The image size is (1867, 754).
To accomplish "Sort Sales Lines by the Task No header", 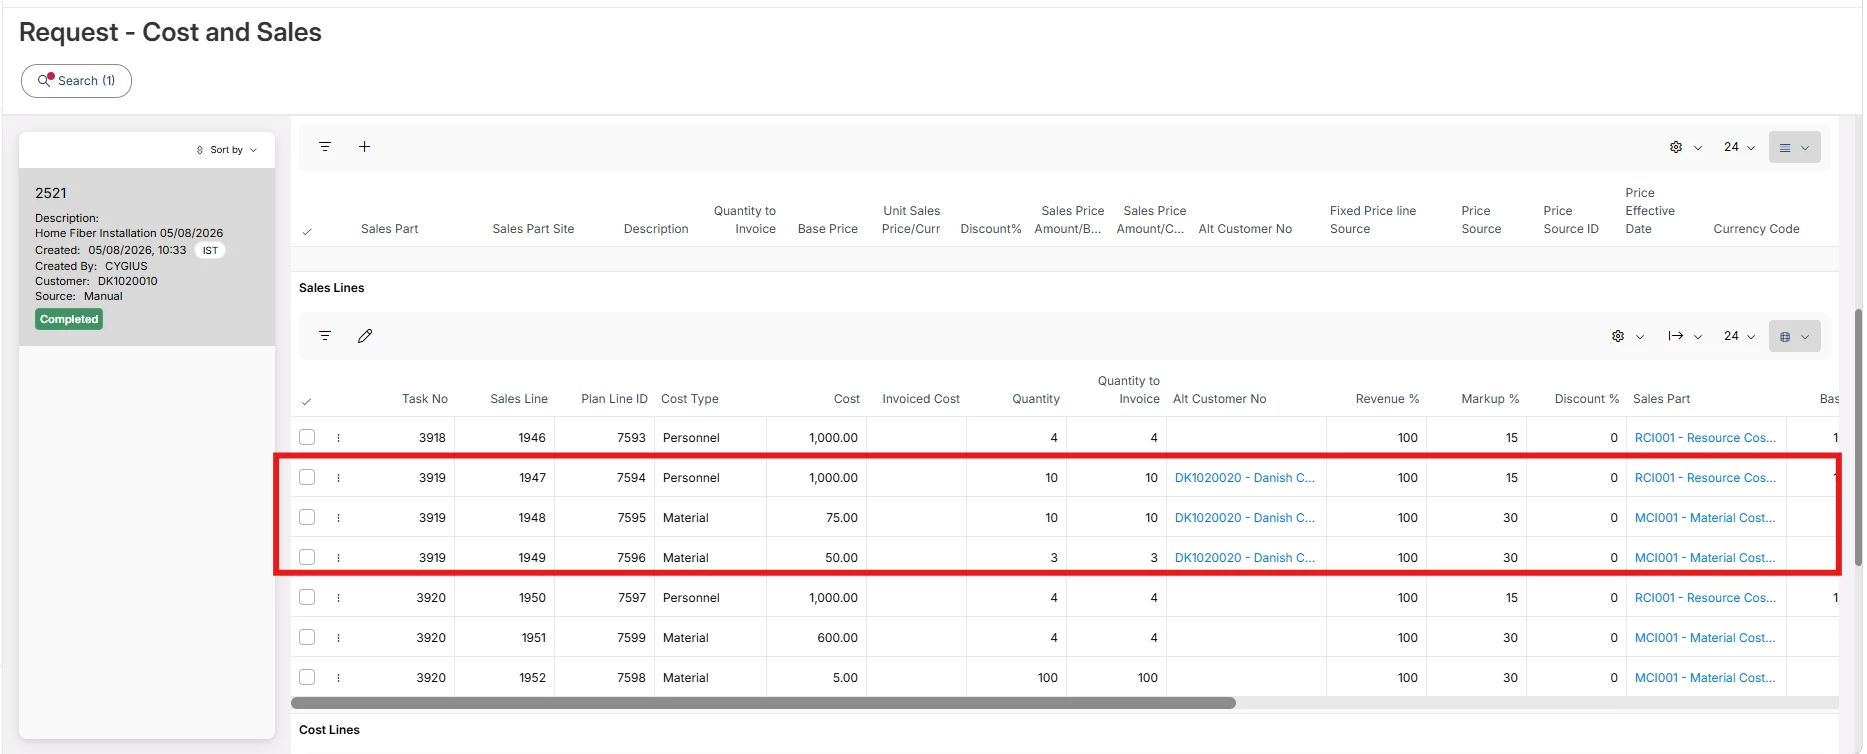I will (425, 399).
